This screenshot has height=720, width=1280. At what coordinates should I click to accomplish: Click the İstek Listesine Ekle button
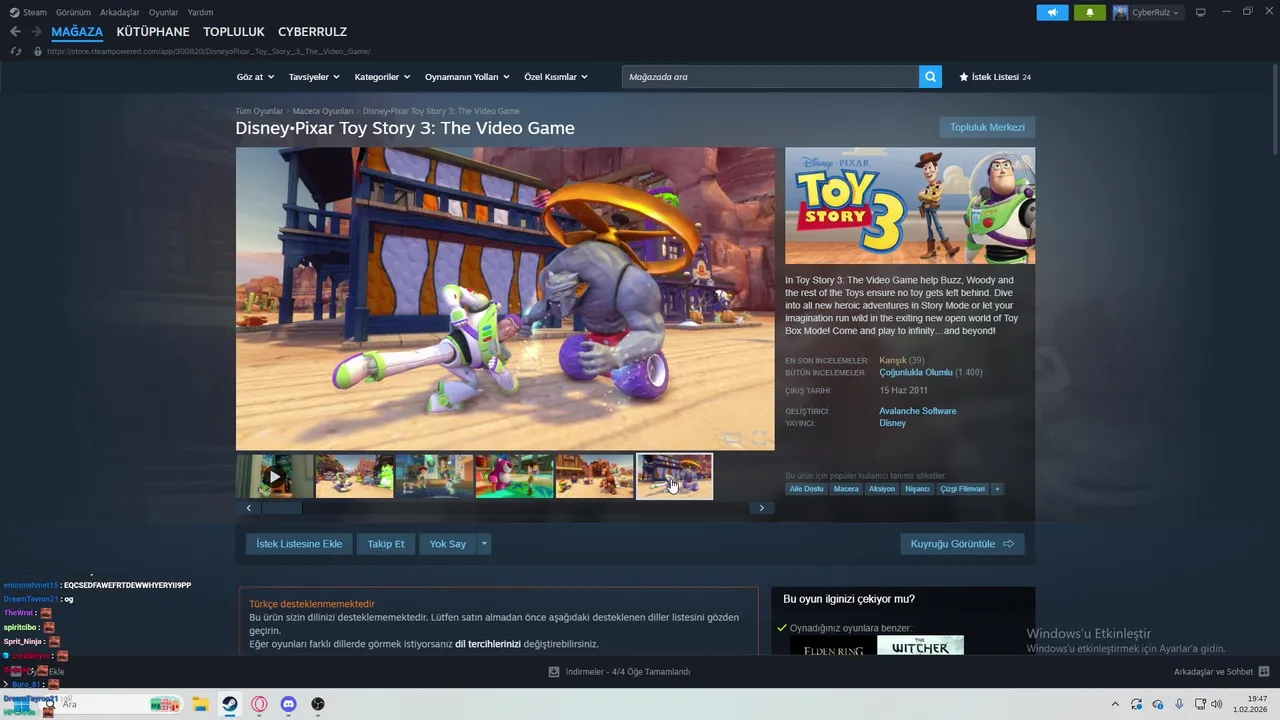click(299, 544)
